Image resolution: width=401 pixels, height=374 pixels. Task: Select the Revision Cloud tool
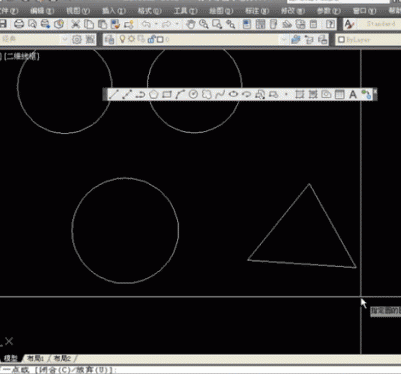207,94
